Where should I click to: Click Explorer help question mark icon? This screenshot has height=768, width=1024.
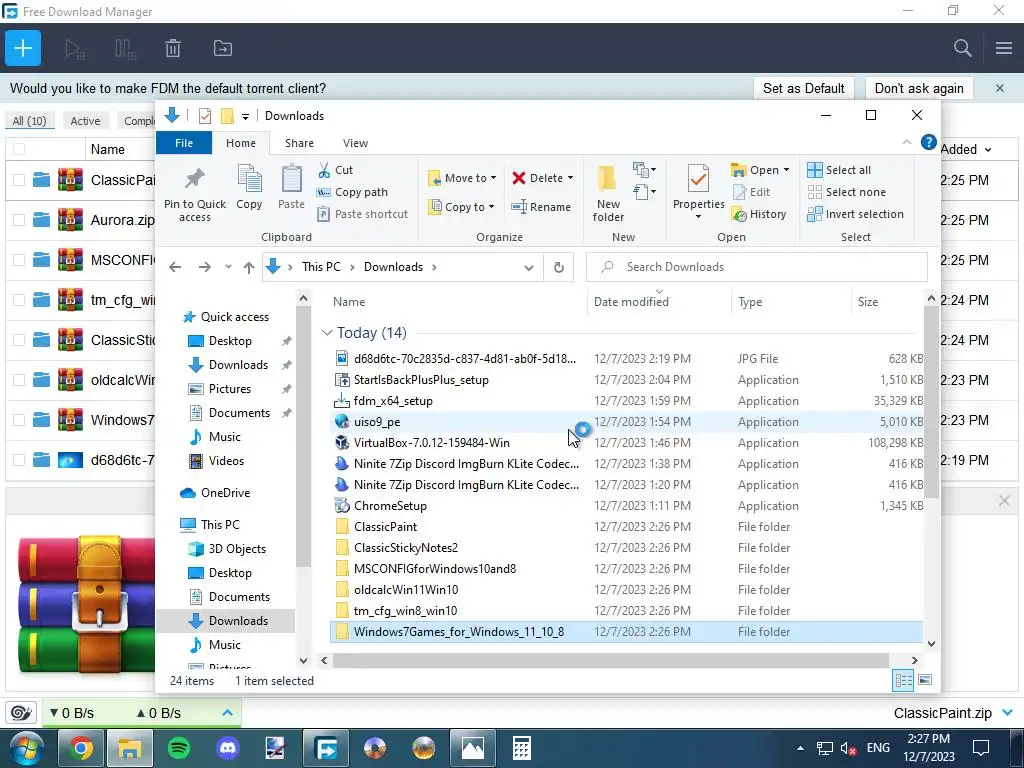(x=928, y=142)
